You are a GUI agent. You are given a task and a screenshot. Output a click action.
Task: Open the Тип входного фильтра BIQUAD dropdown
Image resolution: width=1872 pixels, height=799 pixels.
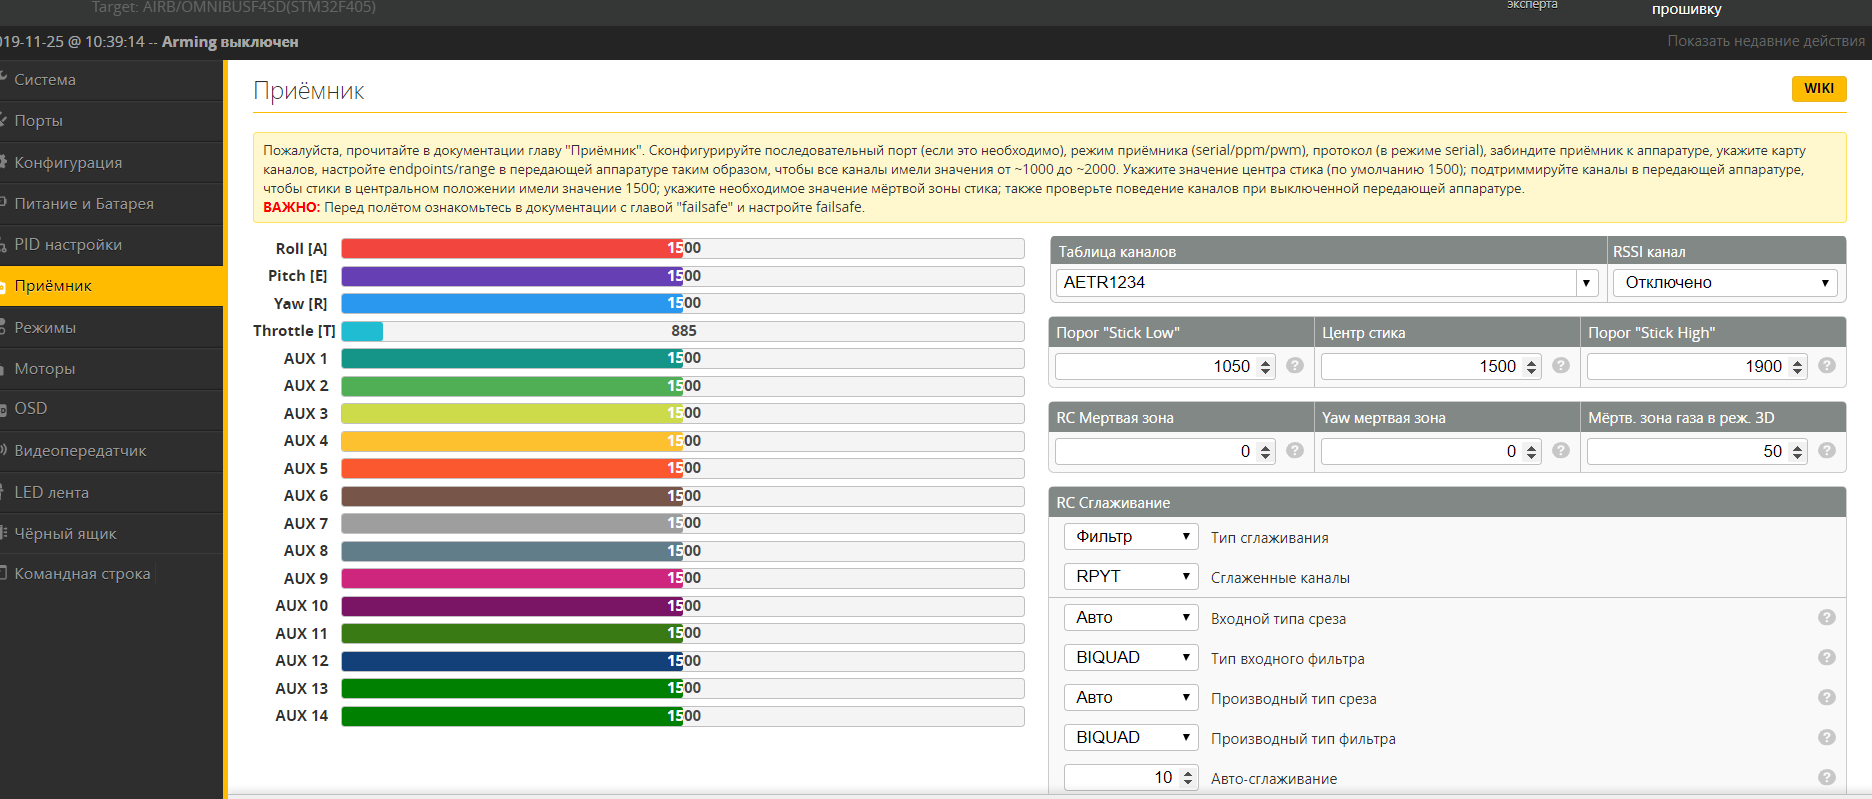(1131, 657)
